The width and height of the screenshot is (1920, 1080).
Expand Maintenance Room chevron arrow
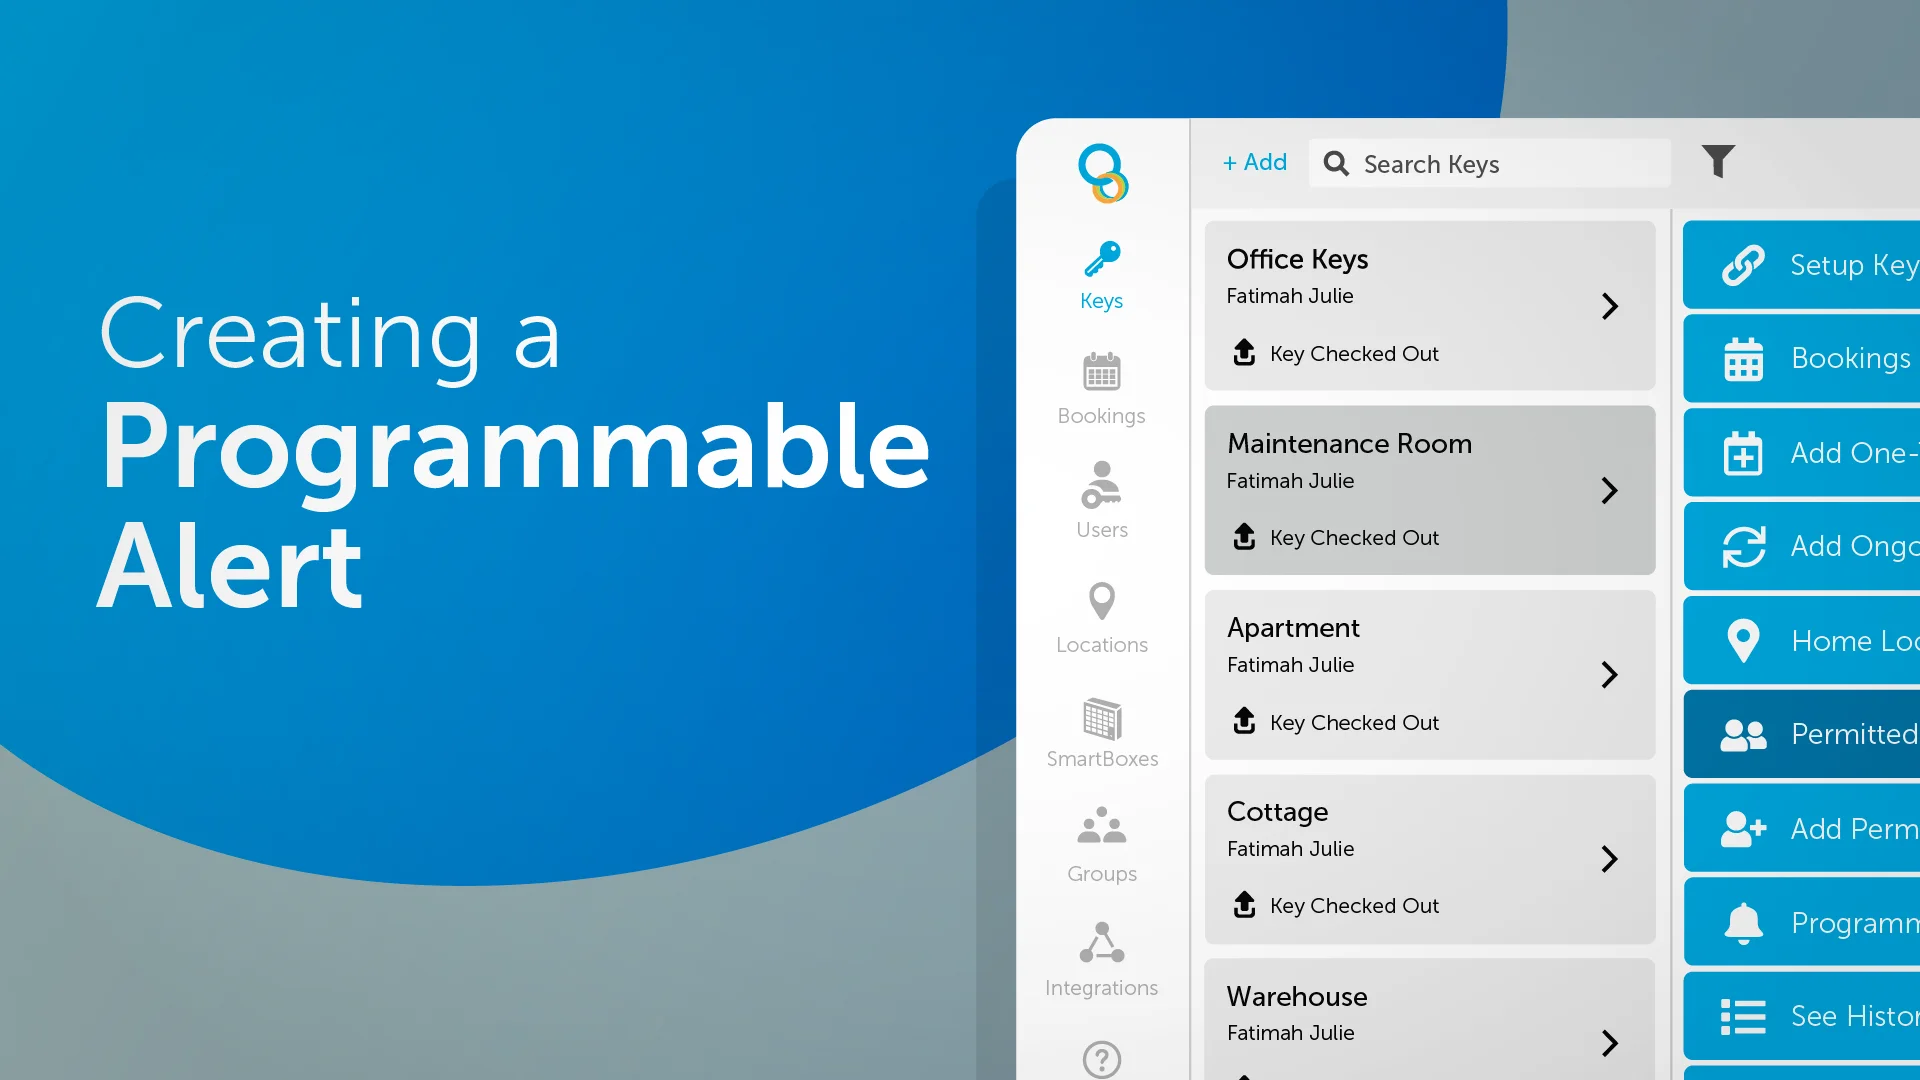[1609, 490]
